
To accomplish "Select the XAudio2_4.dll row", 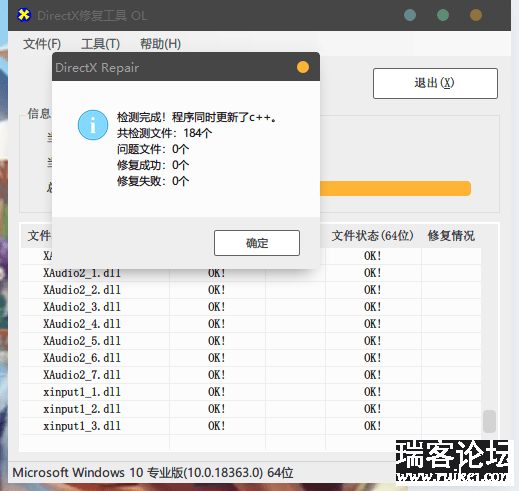I will pos(251,324).
